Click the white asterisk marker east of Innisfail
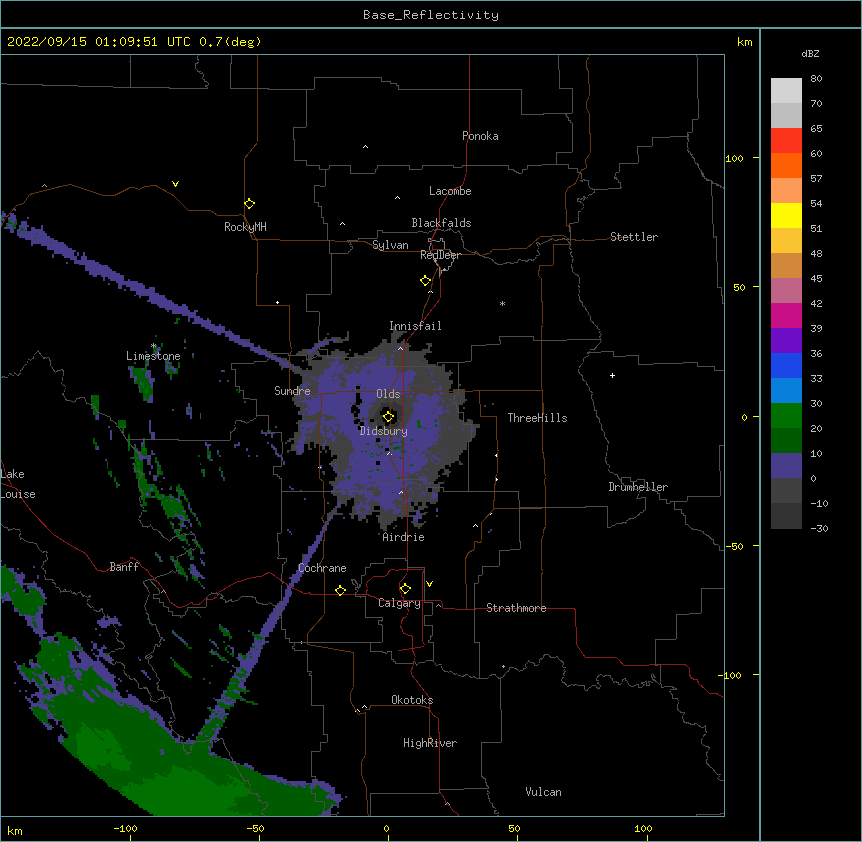 (x=502, y=303)
